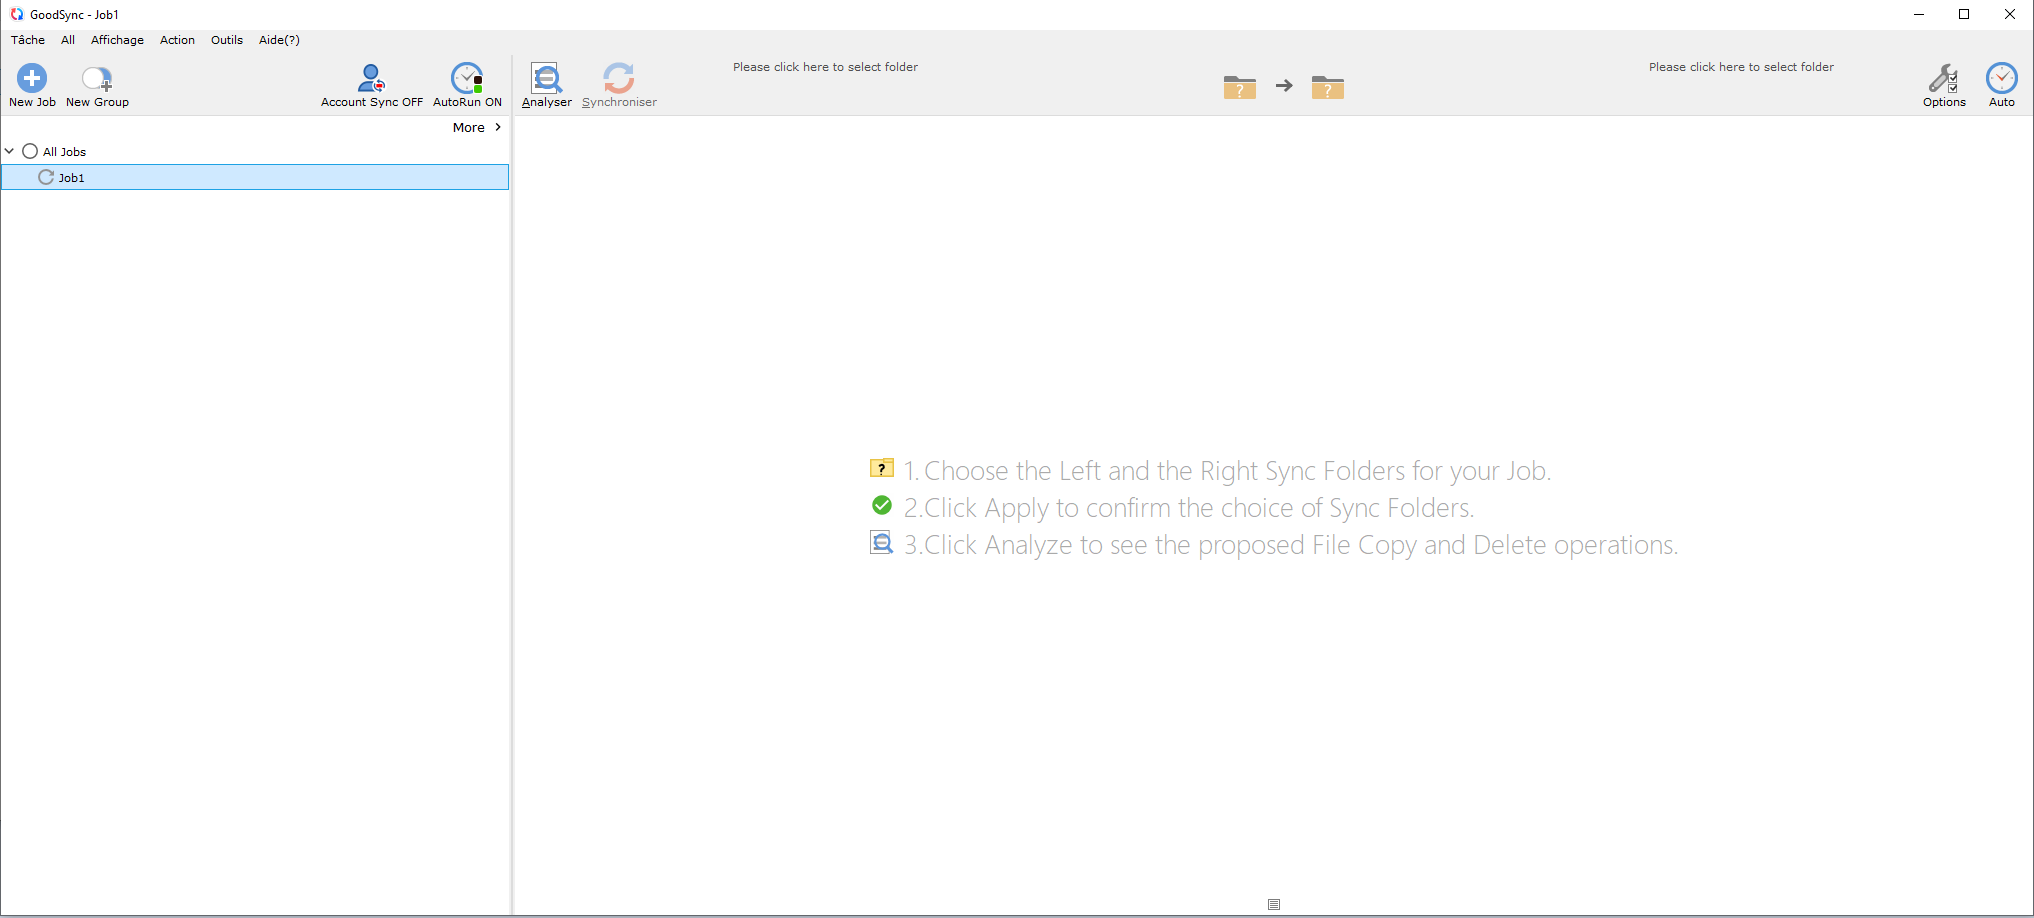Click the sync direction arrow

coord(1284,86)
